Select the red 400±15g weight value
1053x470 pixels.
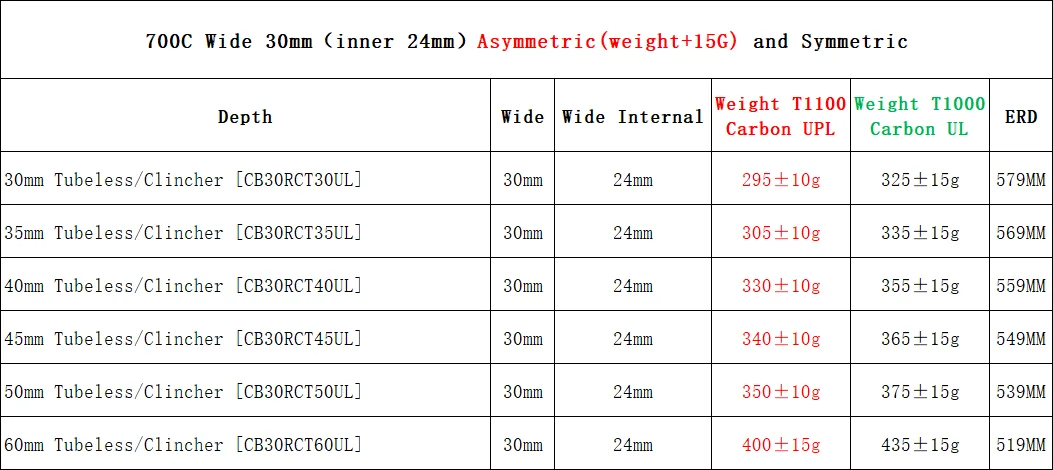pos(781,444)
